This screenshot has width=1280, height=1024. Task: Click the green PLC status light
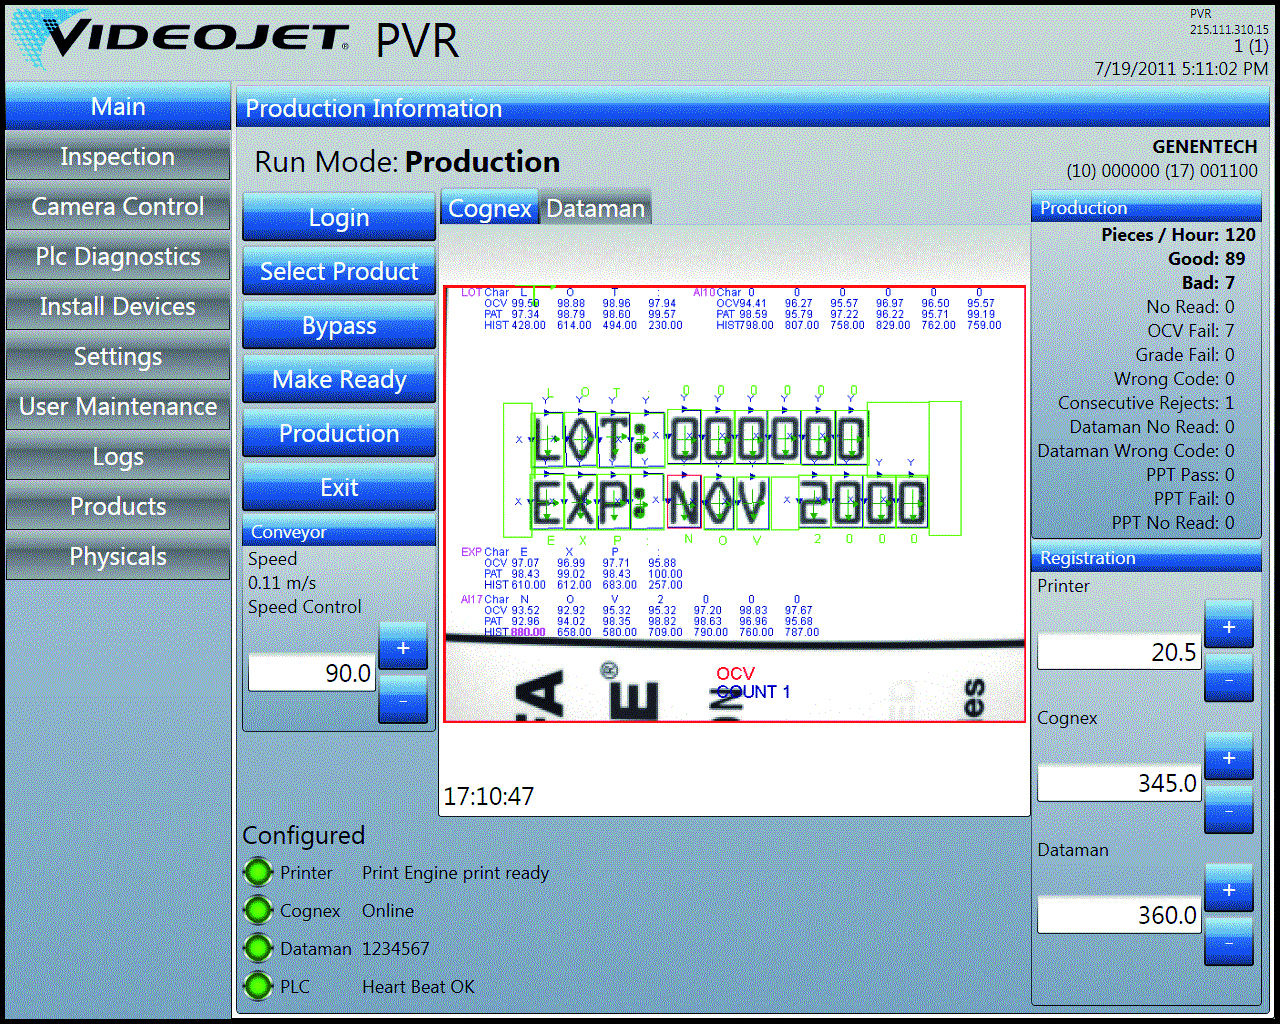(x=258, y=986)
